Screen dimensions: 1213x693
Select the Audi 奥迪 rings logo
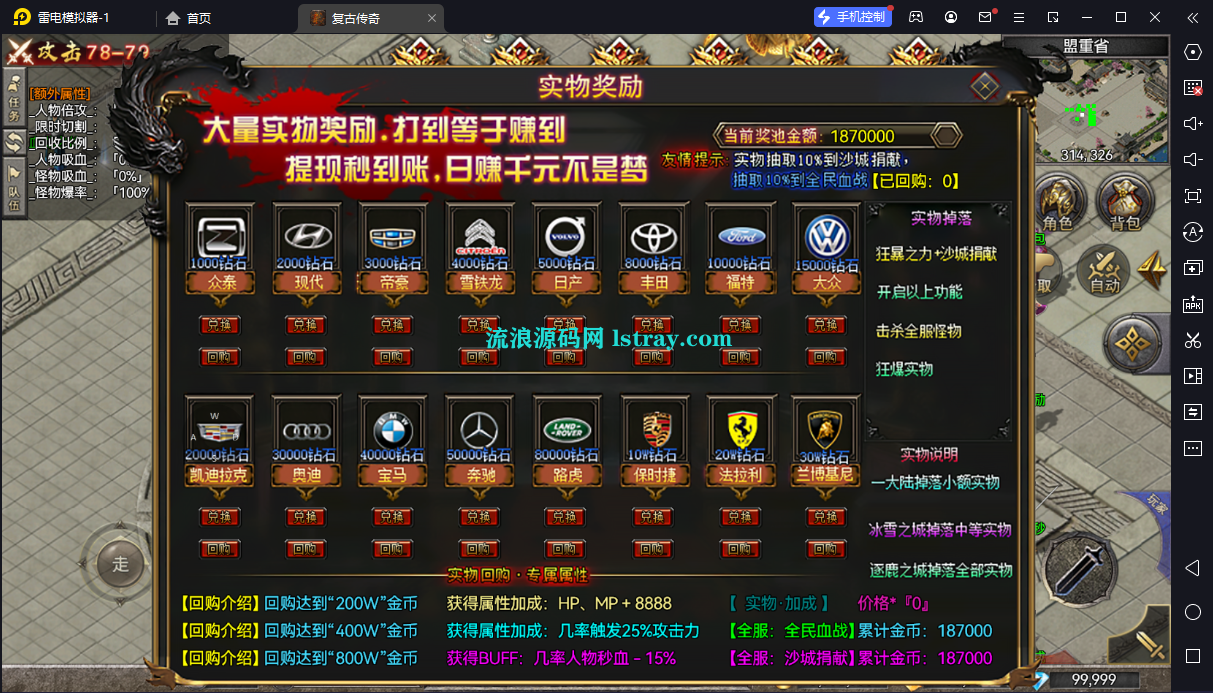click(306, 429)
